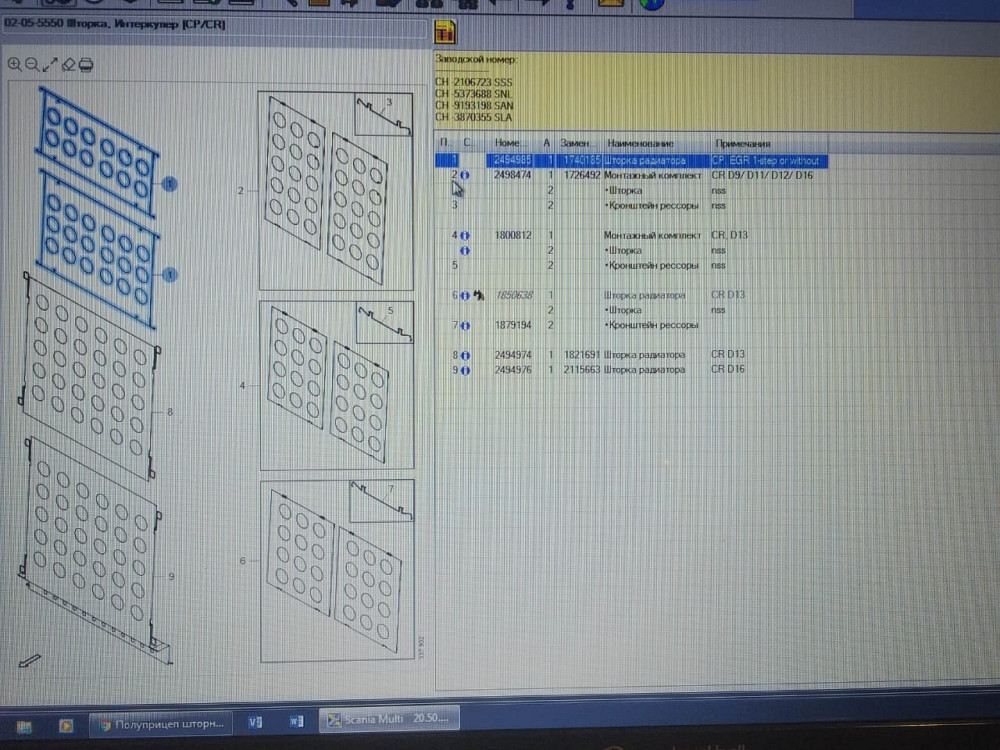Image resolution: width=1000 pixels, height=750 pixels.
Task: Click the zoom in magnifier icon
Action: (x=15, y=65)
